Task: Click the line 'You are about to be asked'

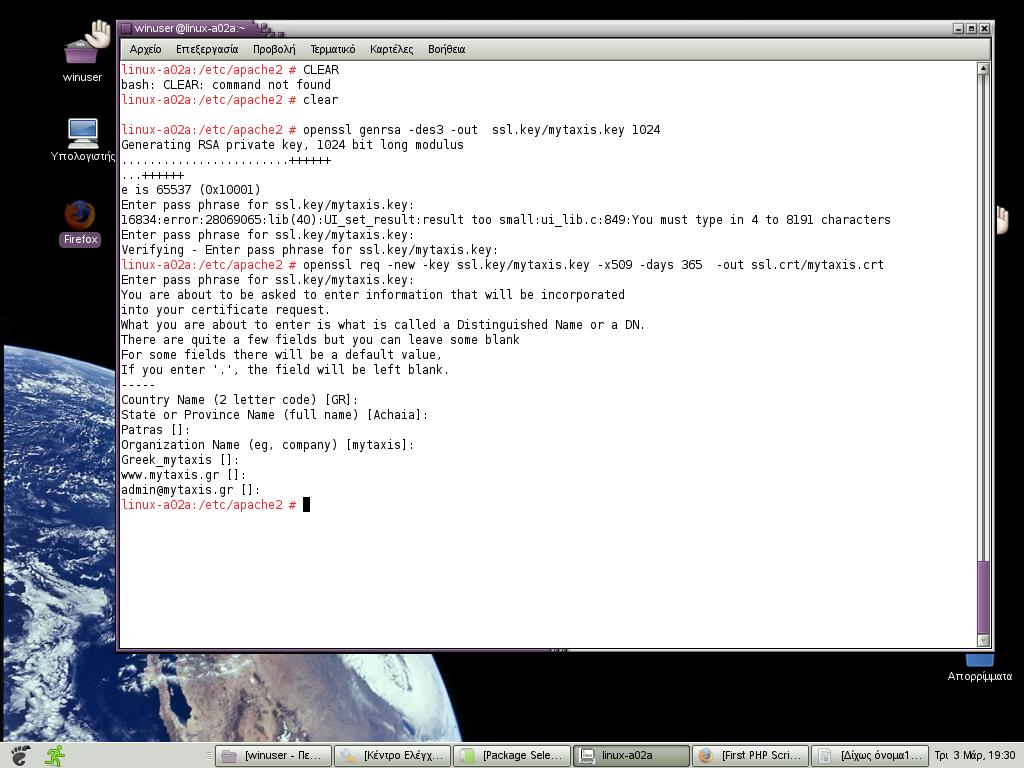Action: [x=373, y=295]
